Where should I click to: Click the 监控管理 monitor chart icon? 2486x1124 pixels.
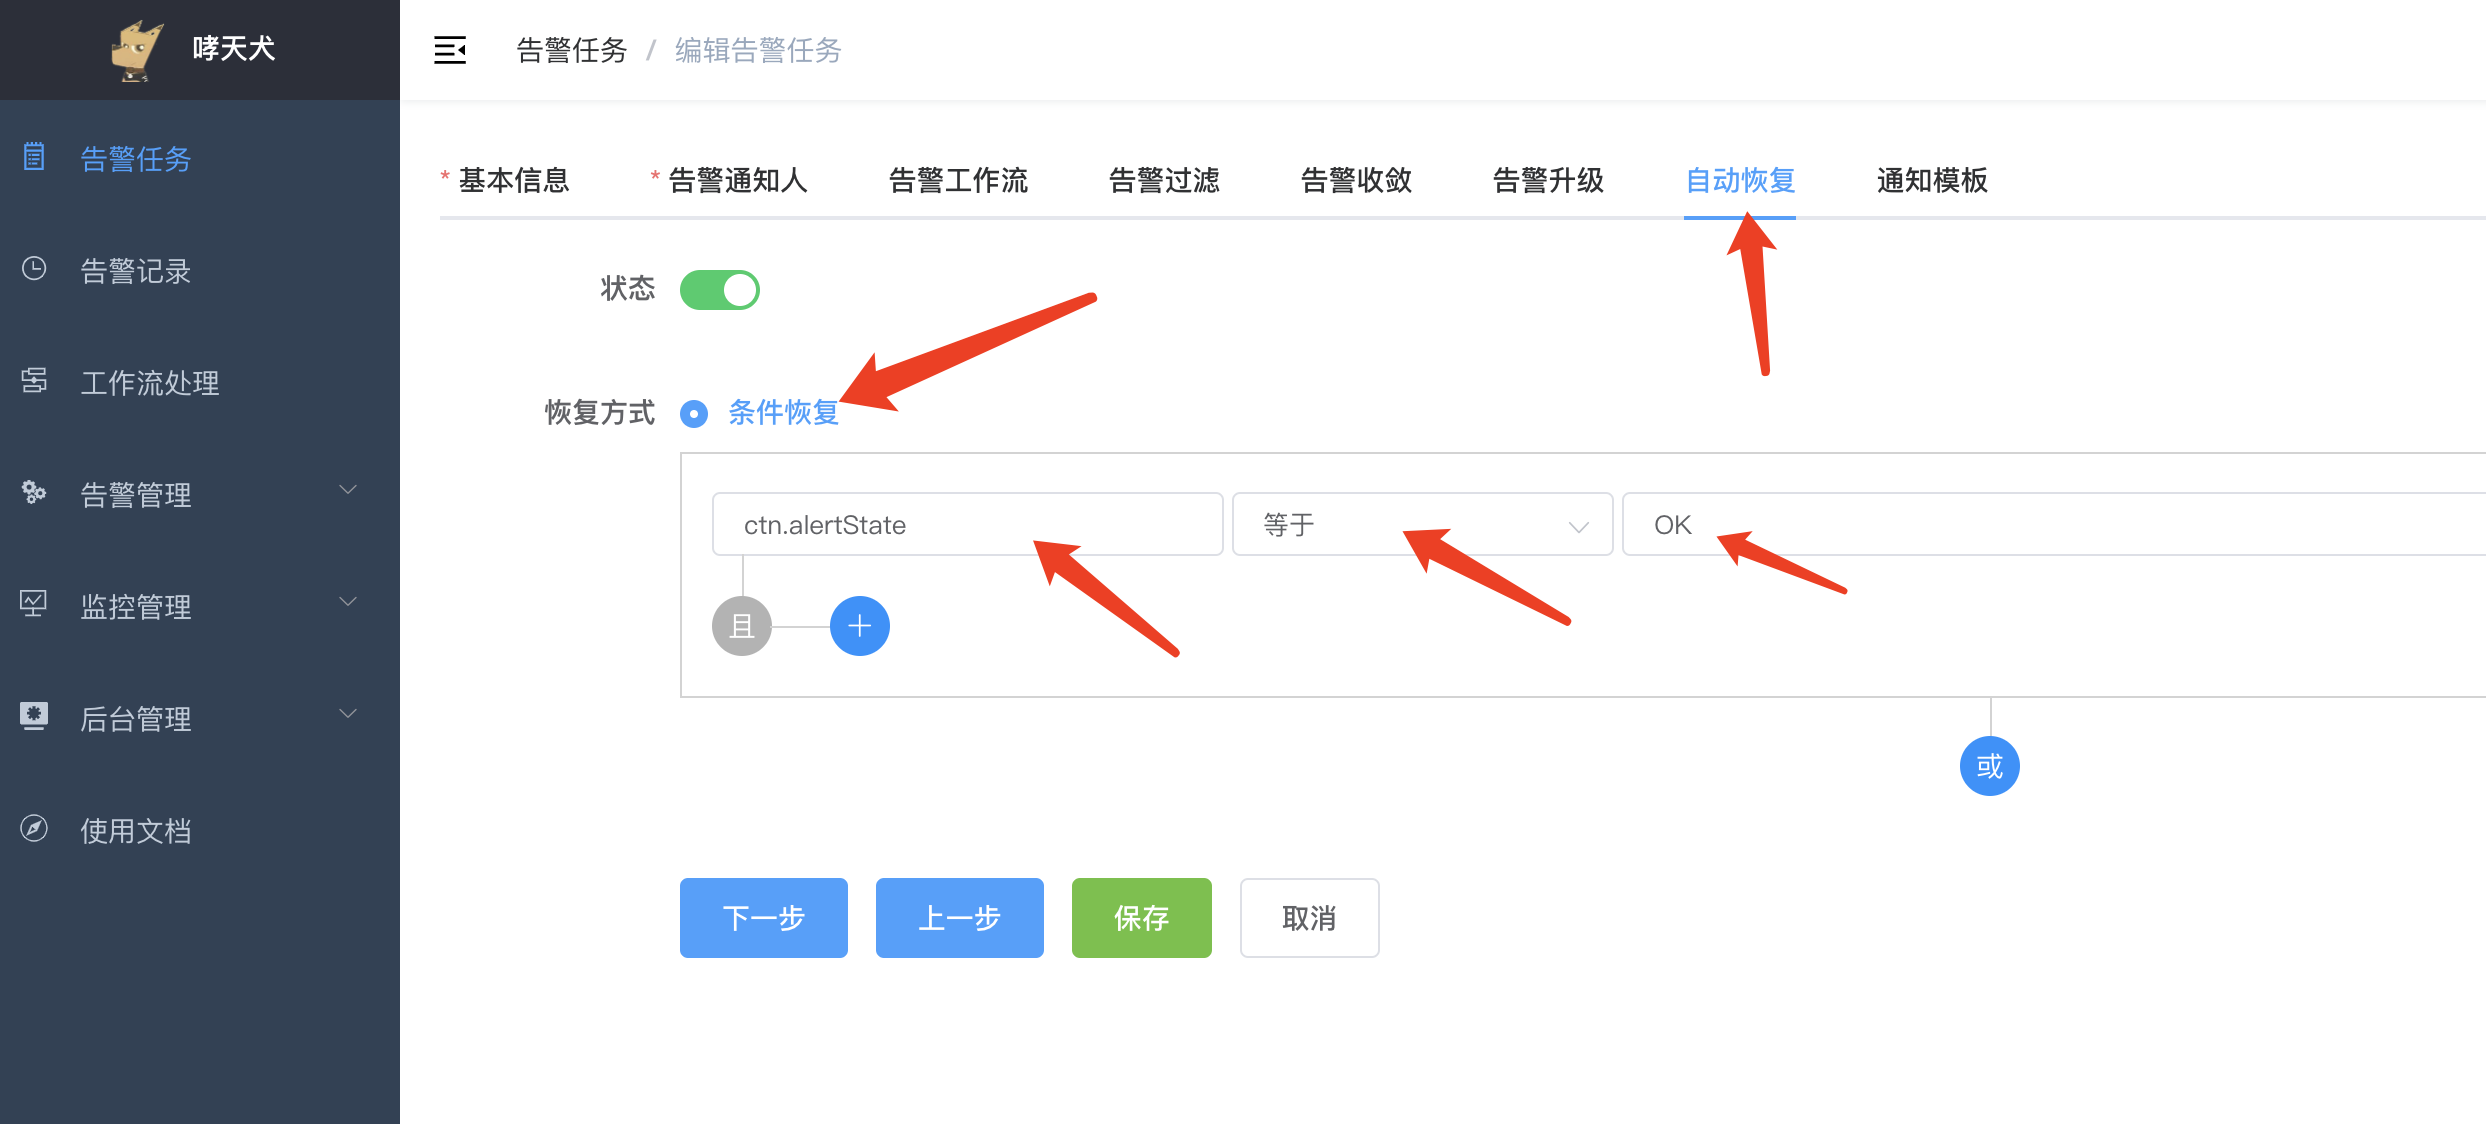pyautogui.click(x=34, y=604)
